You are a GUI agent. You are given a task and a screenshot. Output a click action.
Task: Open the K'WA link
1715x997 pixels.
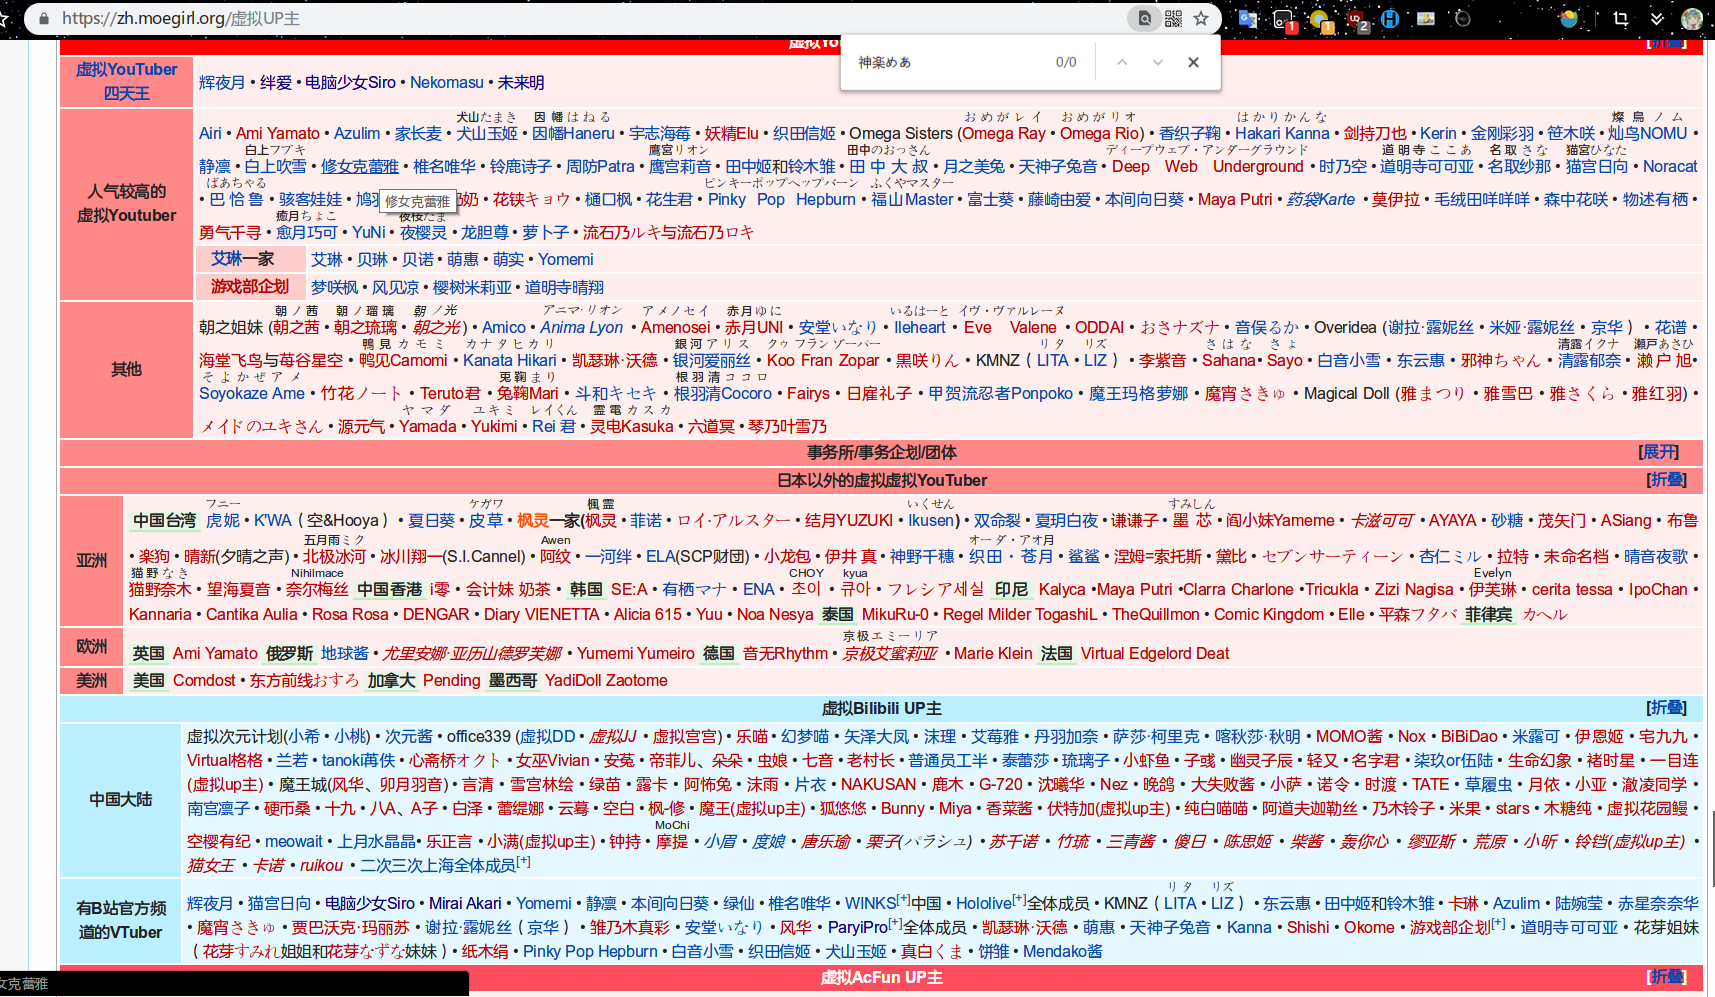click(x=273, y=520)
